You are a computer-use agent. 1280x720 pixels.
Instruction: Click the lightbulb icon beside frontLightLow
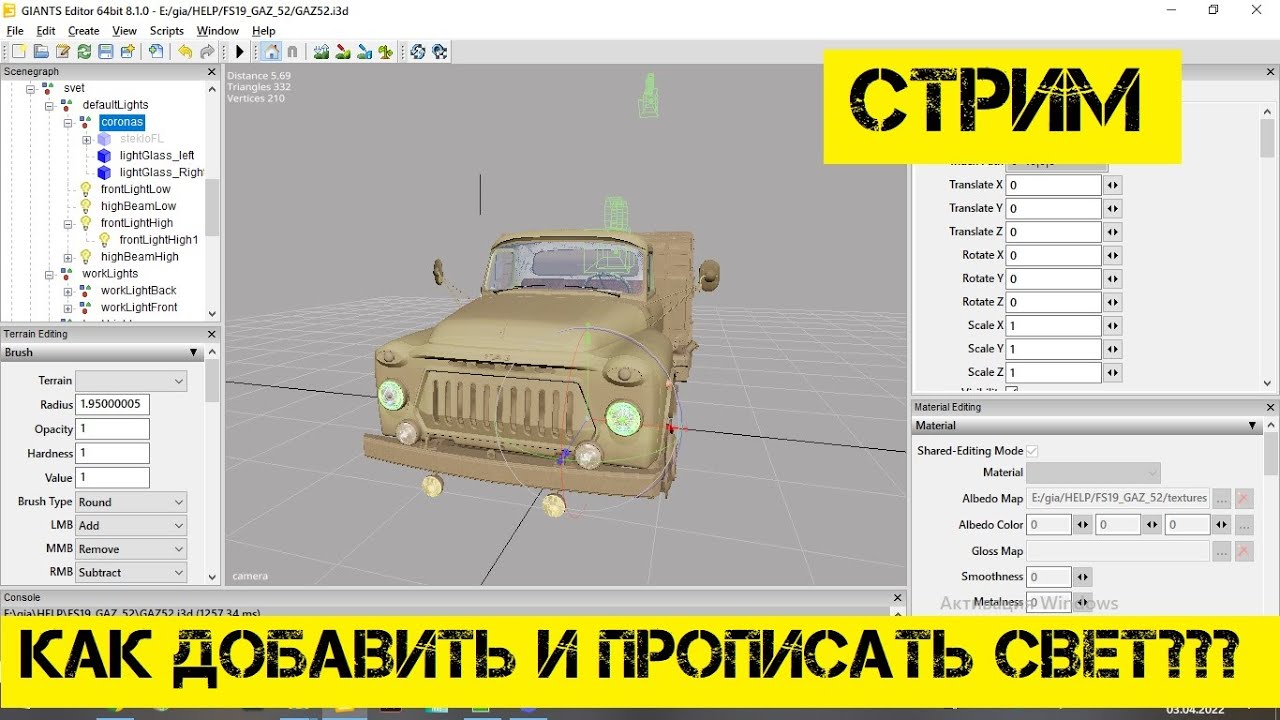click(x=85, y=189)
